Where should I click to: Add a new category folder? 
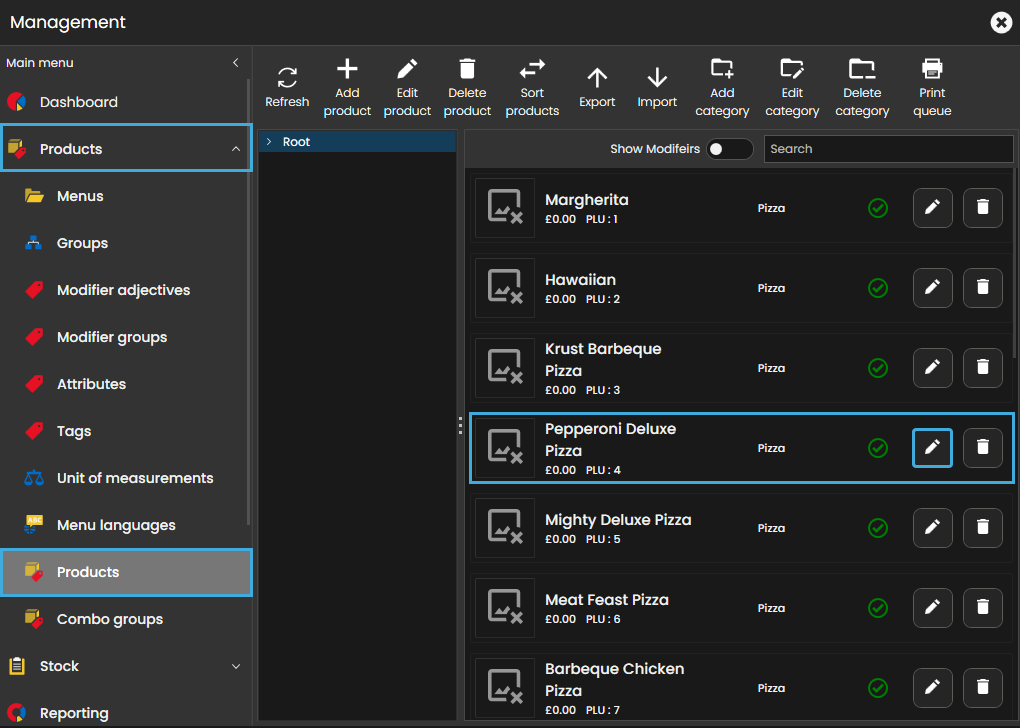[722, 69]
